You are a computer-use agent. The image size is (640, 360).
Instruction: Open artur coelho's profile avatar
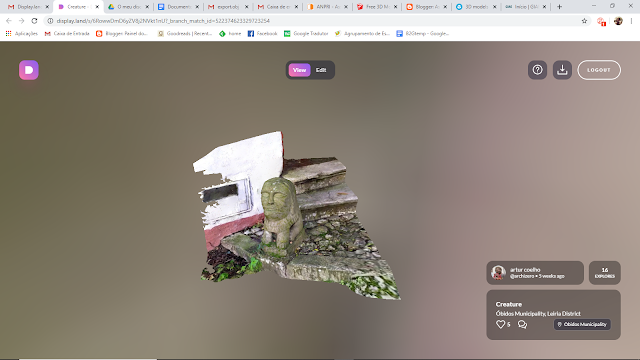pyautogui.click(x=498, y=273)
